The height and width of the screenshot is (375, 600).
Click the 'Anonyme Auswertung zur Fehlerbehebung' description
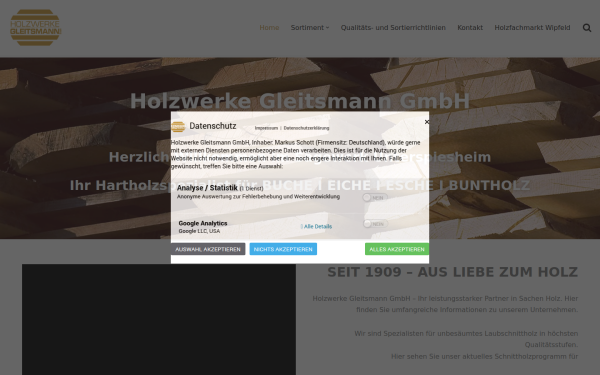pyautogui.click(x=258, y=197)
